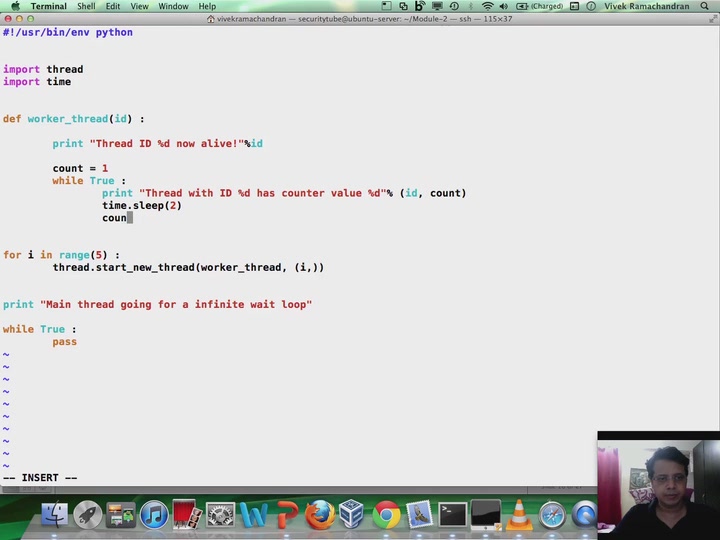The width and height of the screenshot is (720, 540).
Task: Open the Help menu
Action: (207, 6)
